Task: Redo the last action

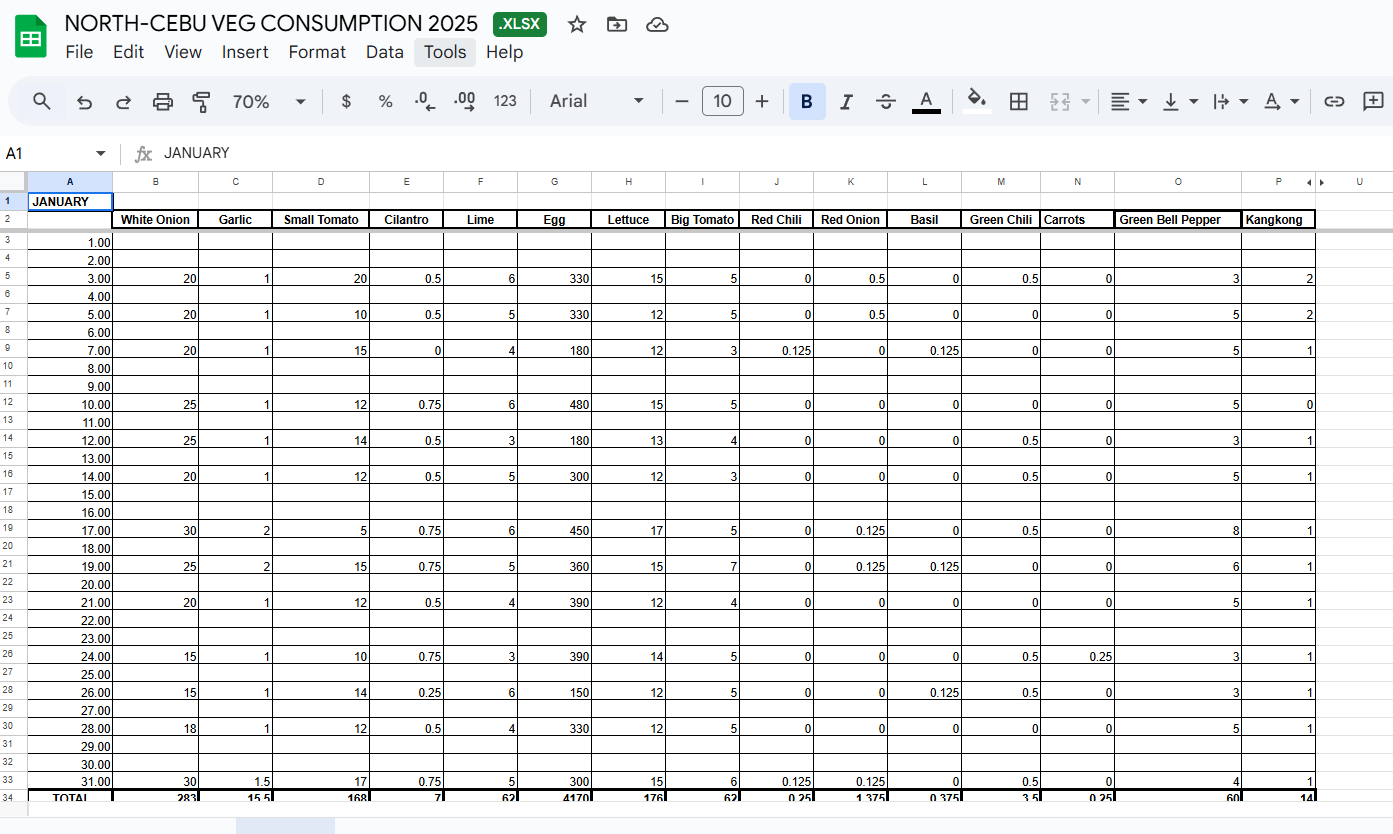Action: click(124, 101)
